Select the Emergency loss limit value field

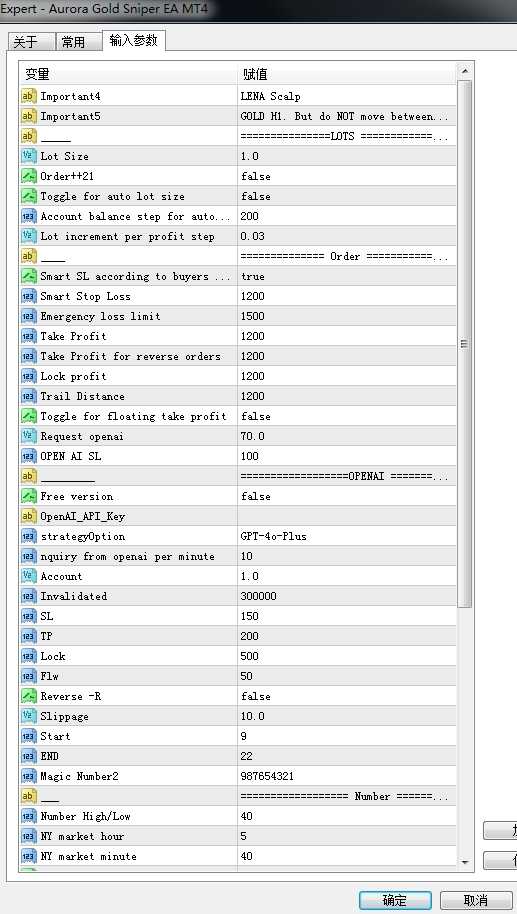pos(347,317)
